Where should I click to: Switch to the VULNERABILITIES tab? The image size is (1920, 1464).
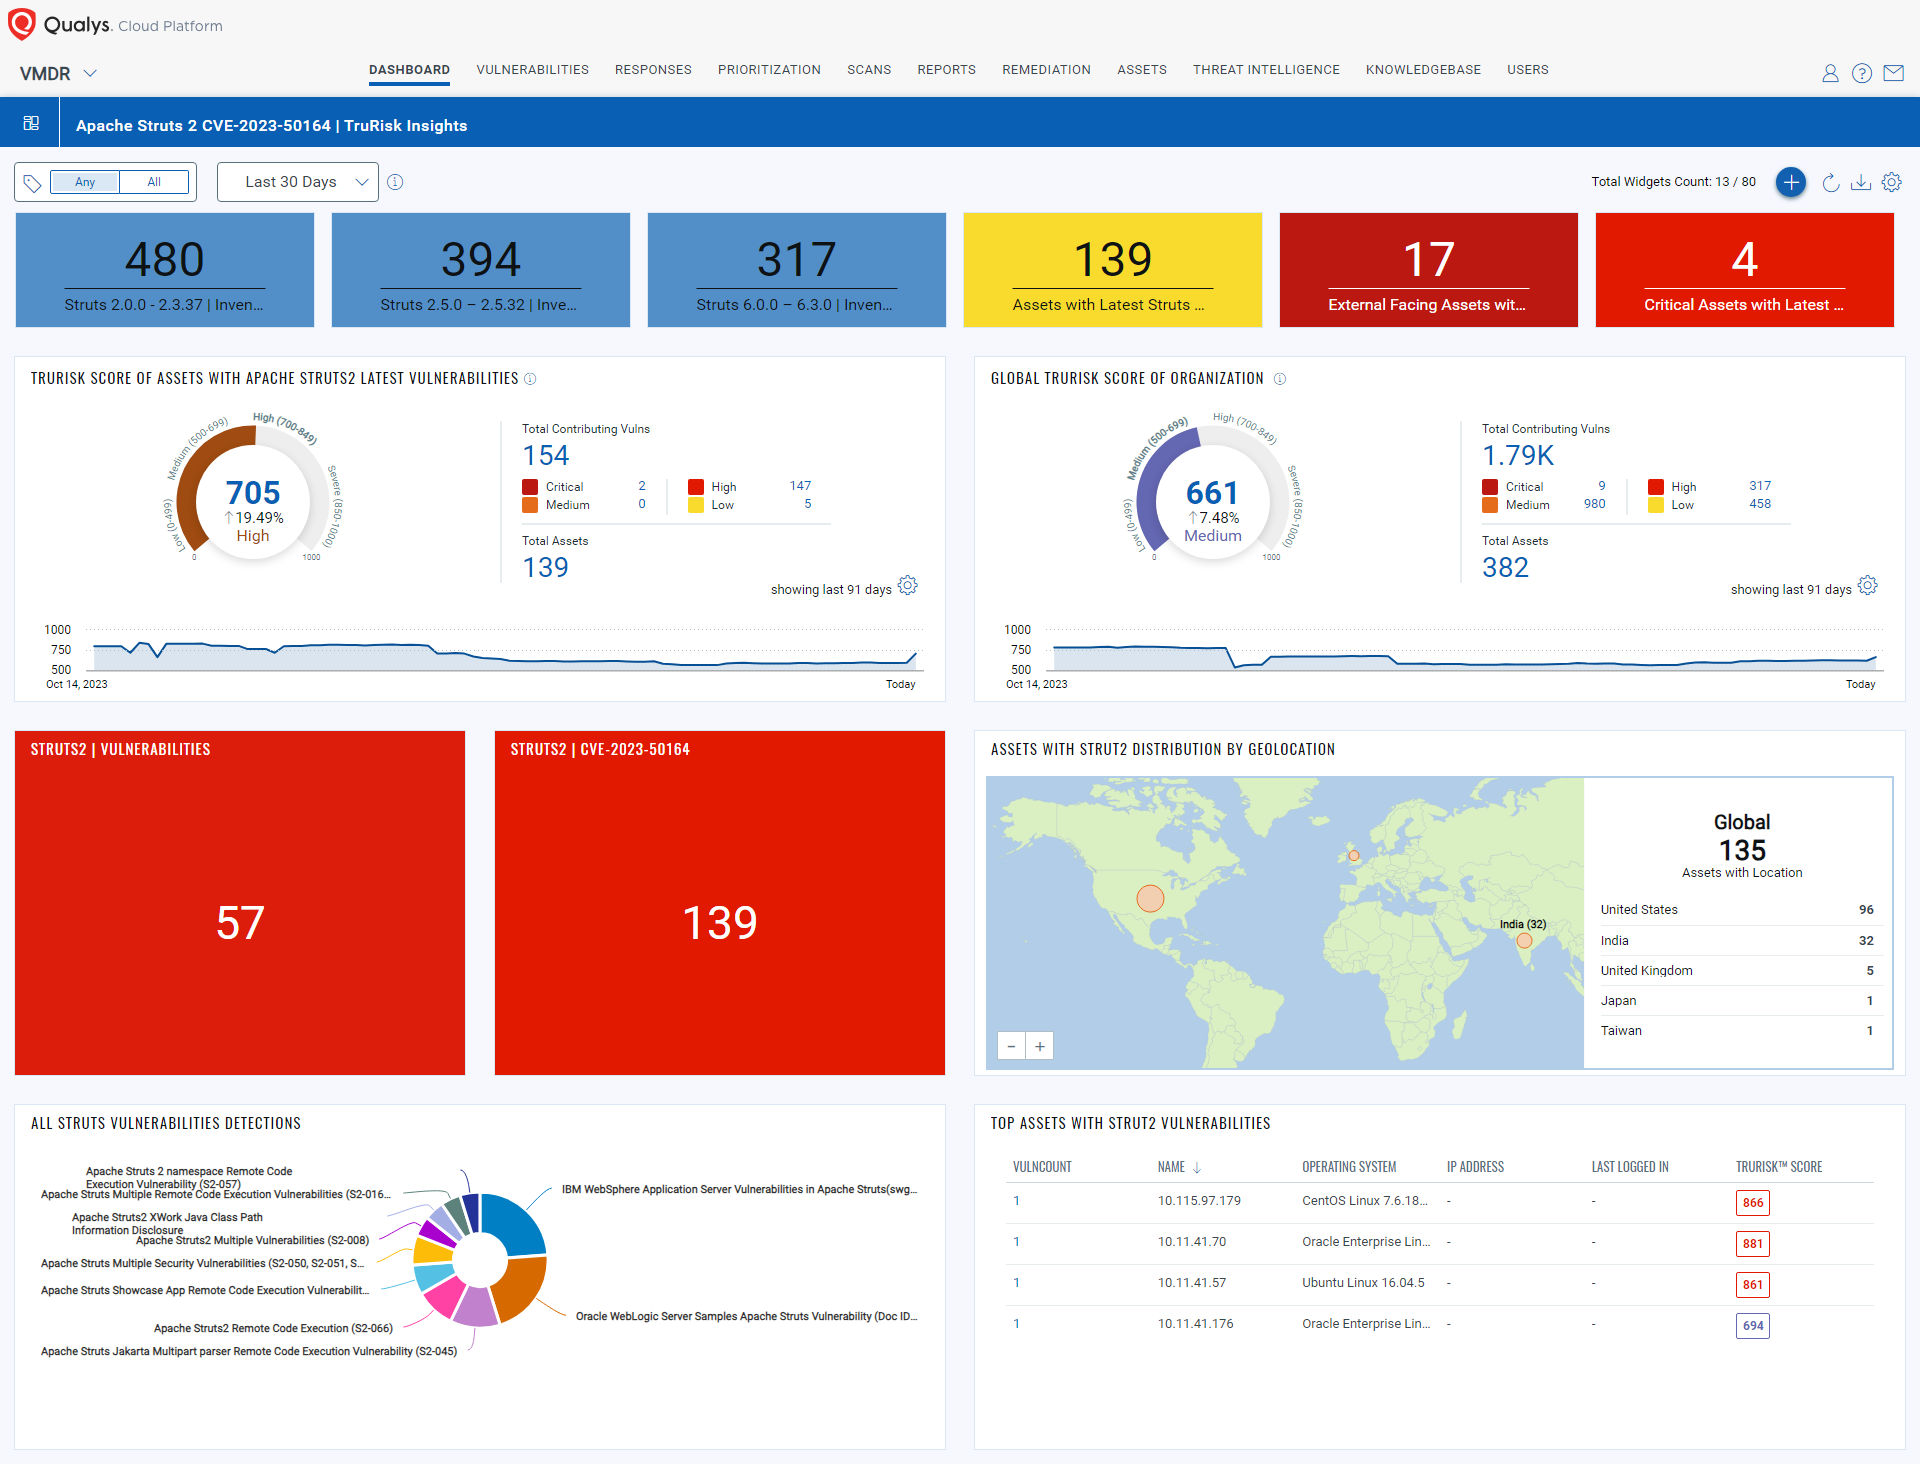[x=531, y=69]
